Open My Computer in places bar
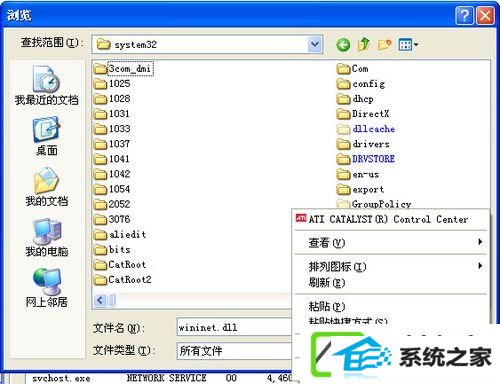500x384 pixels. (x=47, y=237)
